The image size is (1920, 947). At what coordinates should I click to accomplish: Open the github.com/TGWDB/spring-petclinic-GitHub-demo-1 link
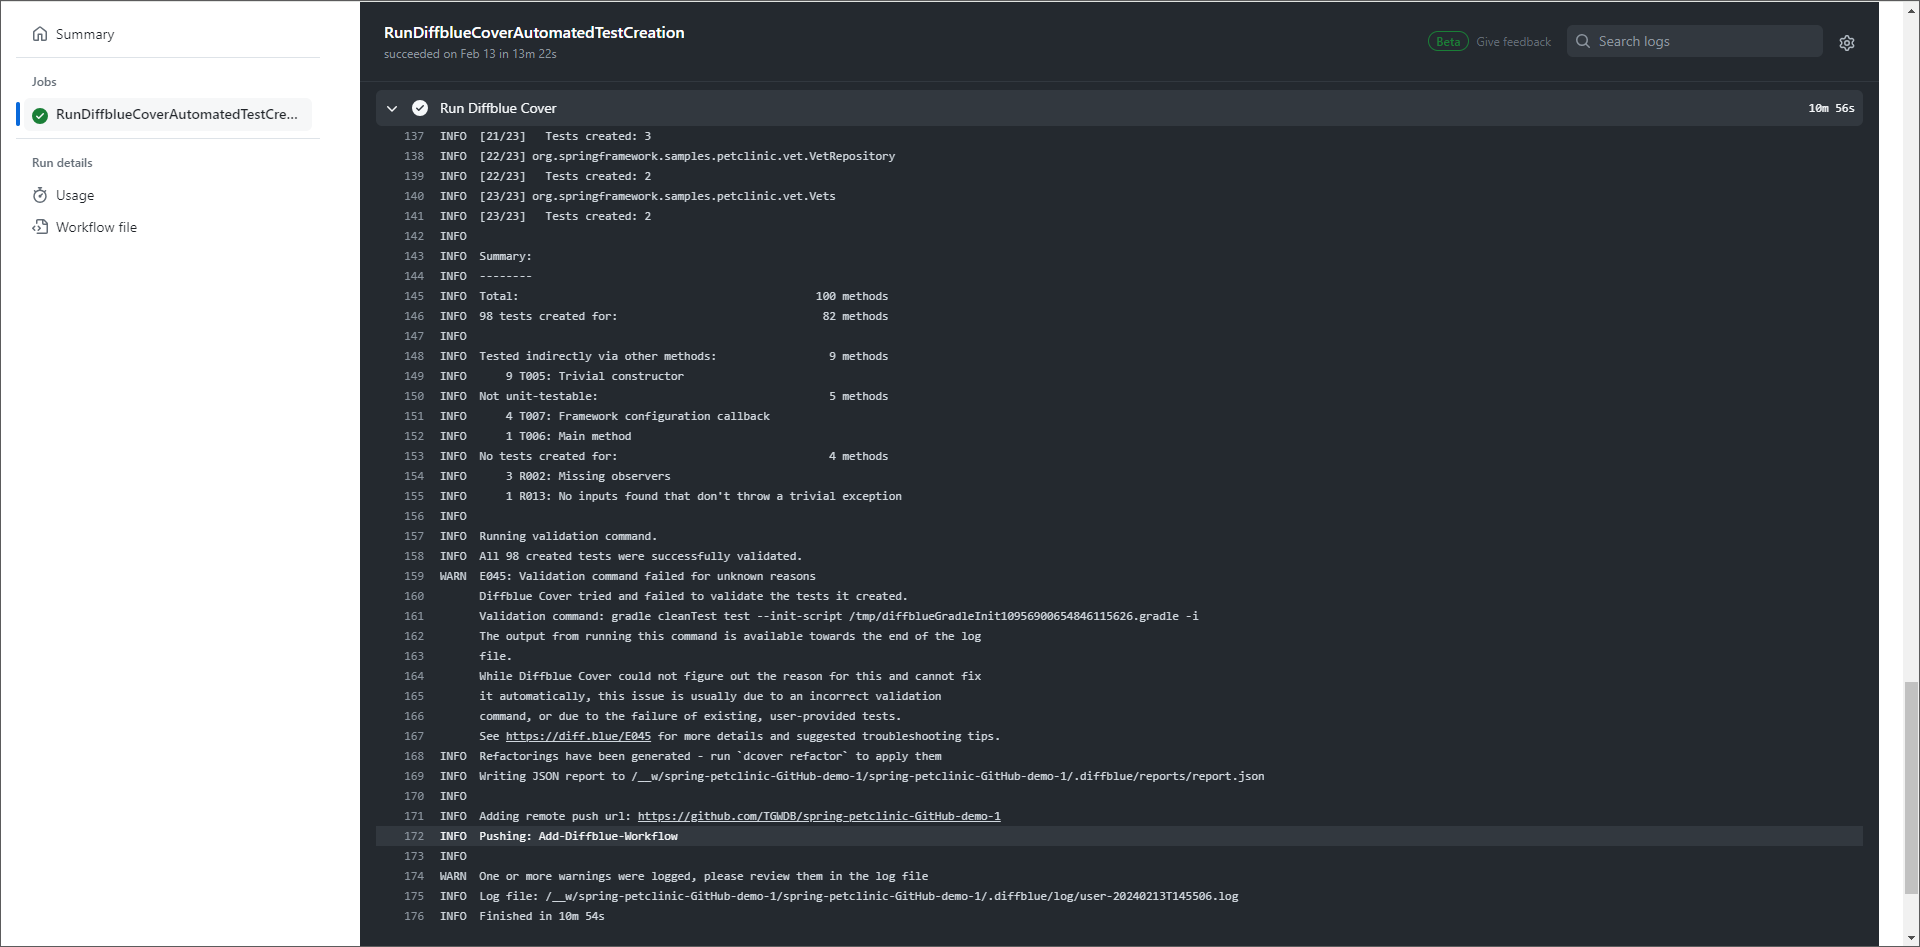[819, 816]
